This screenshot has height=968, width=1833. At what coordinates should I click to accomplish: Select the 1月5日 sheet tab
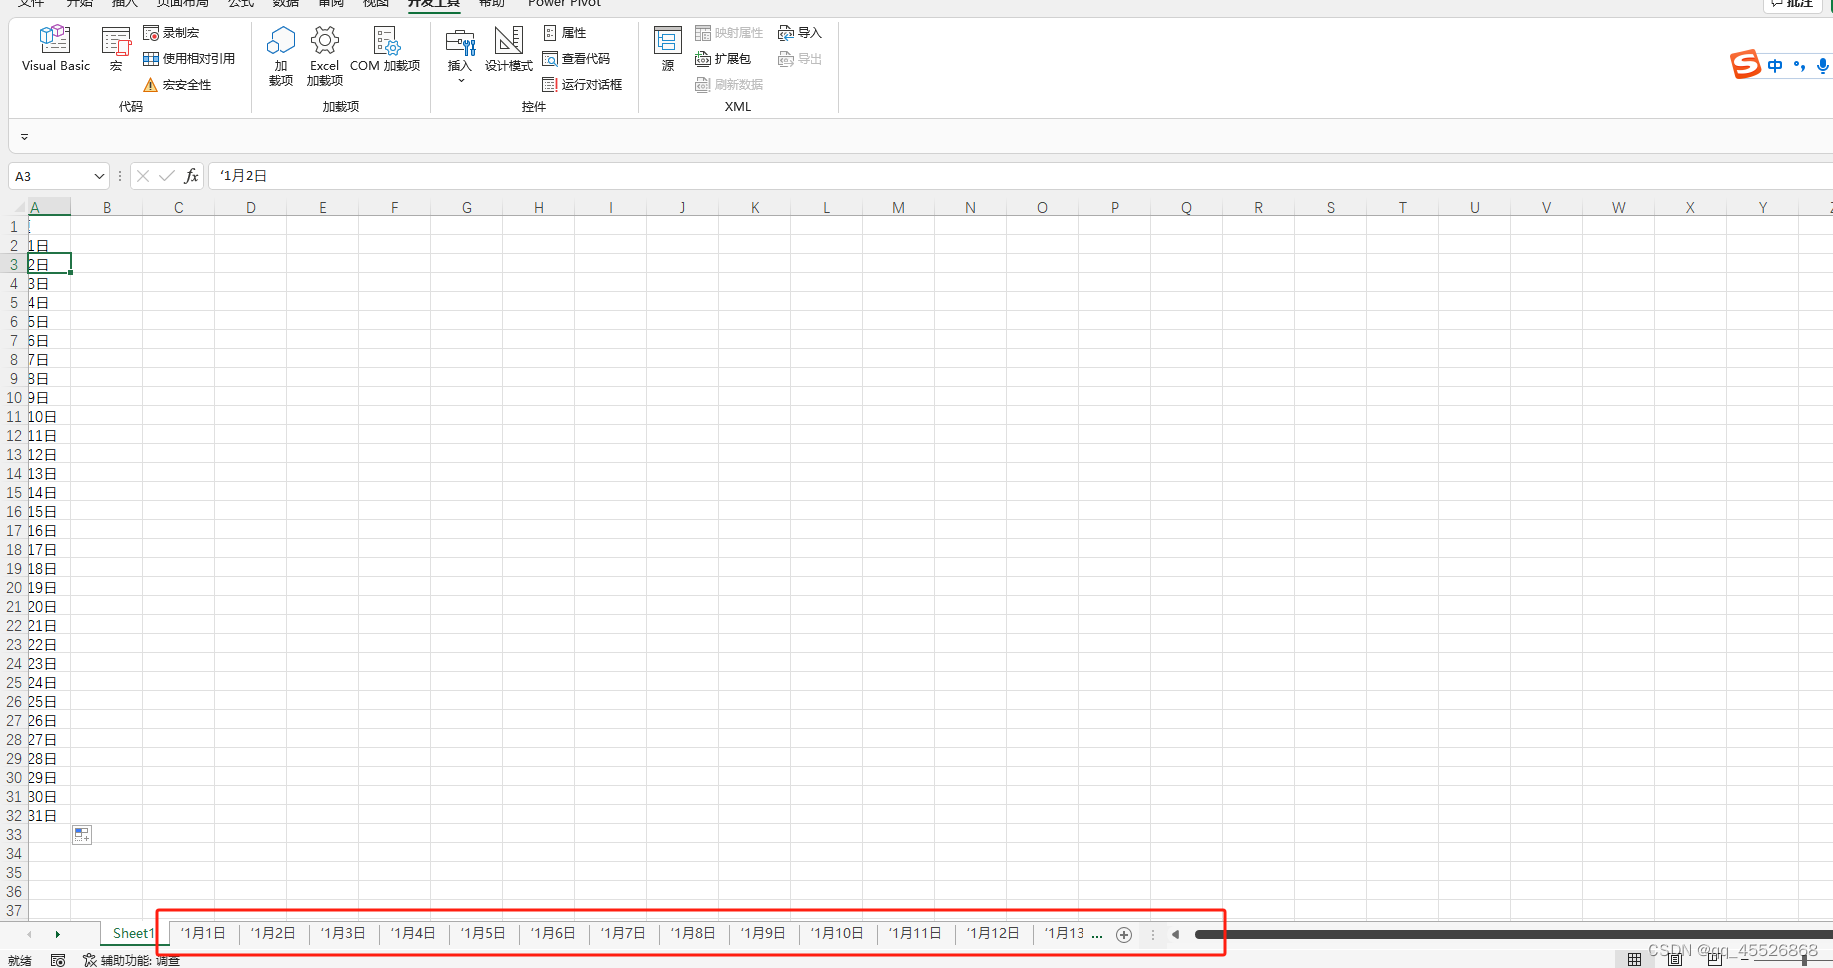coord(483,933)
